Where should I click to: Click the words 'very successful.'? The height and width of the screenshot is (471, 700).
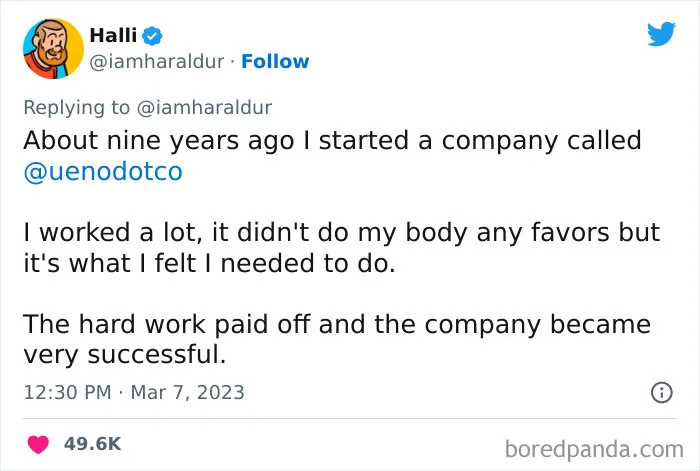pyautogui.click(x=125, y=355)
